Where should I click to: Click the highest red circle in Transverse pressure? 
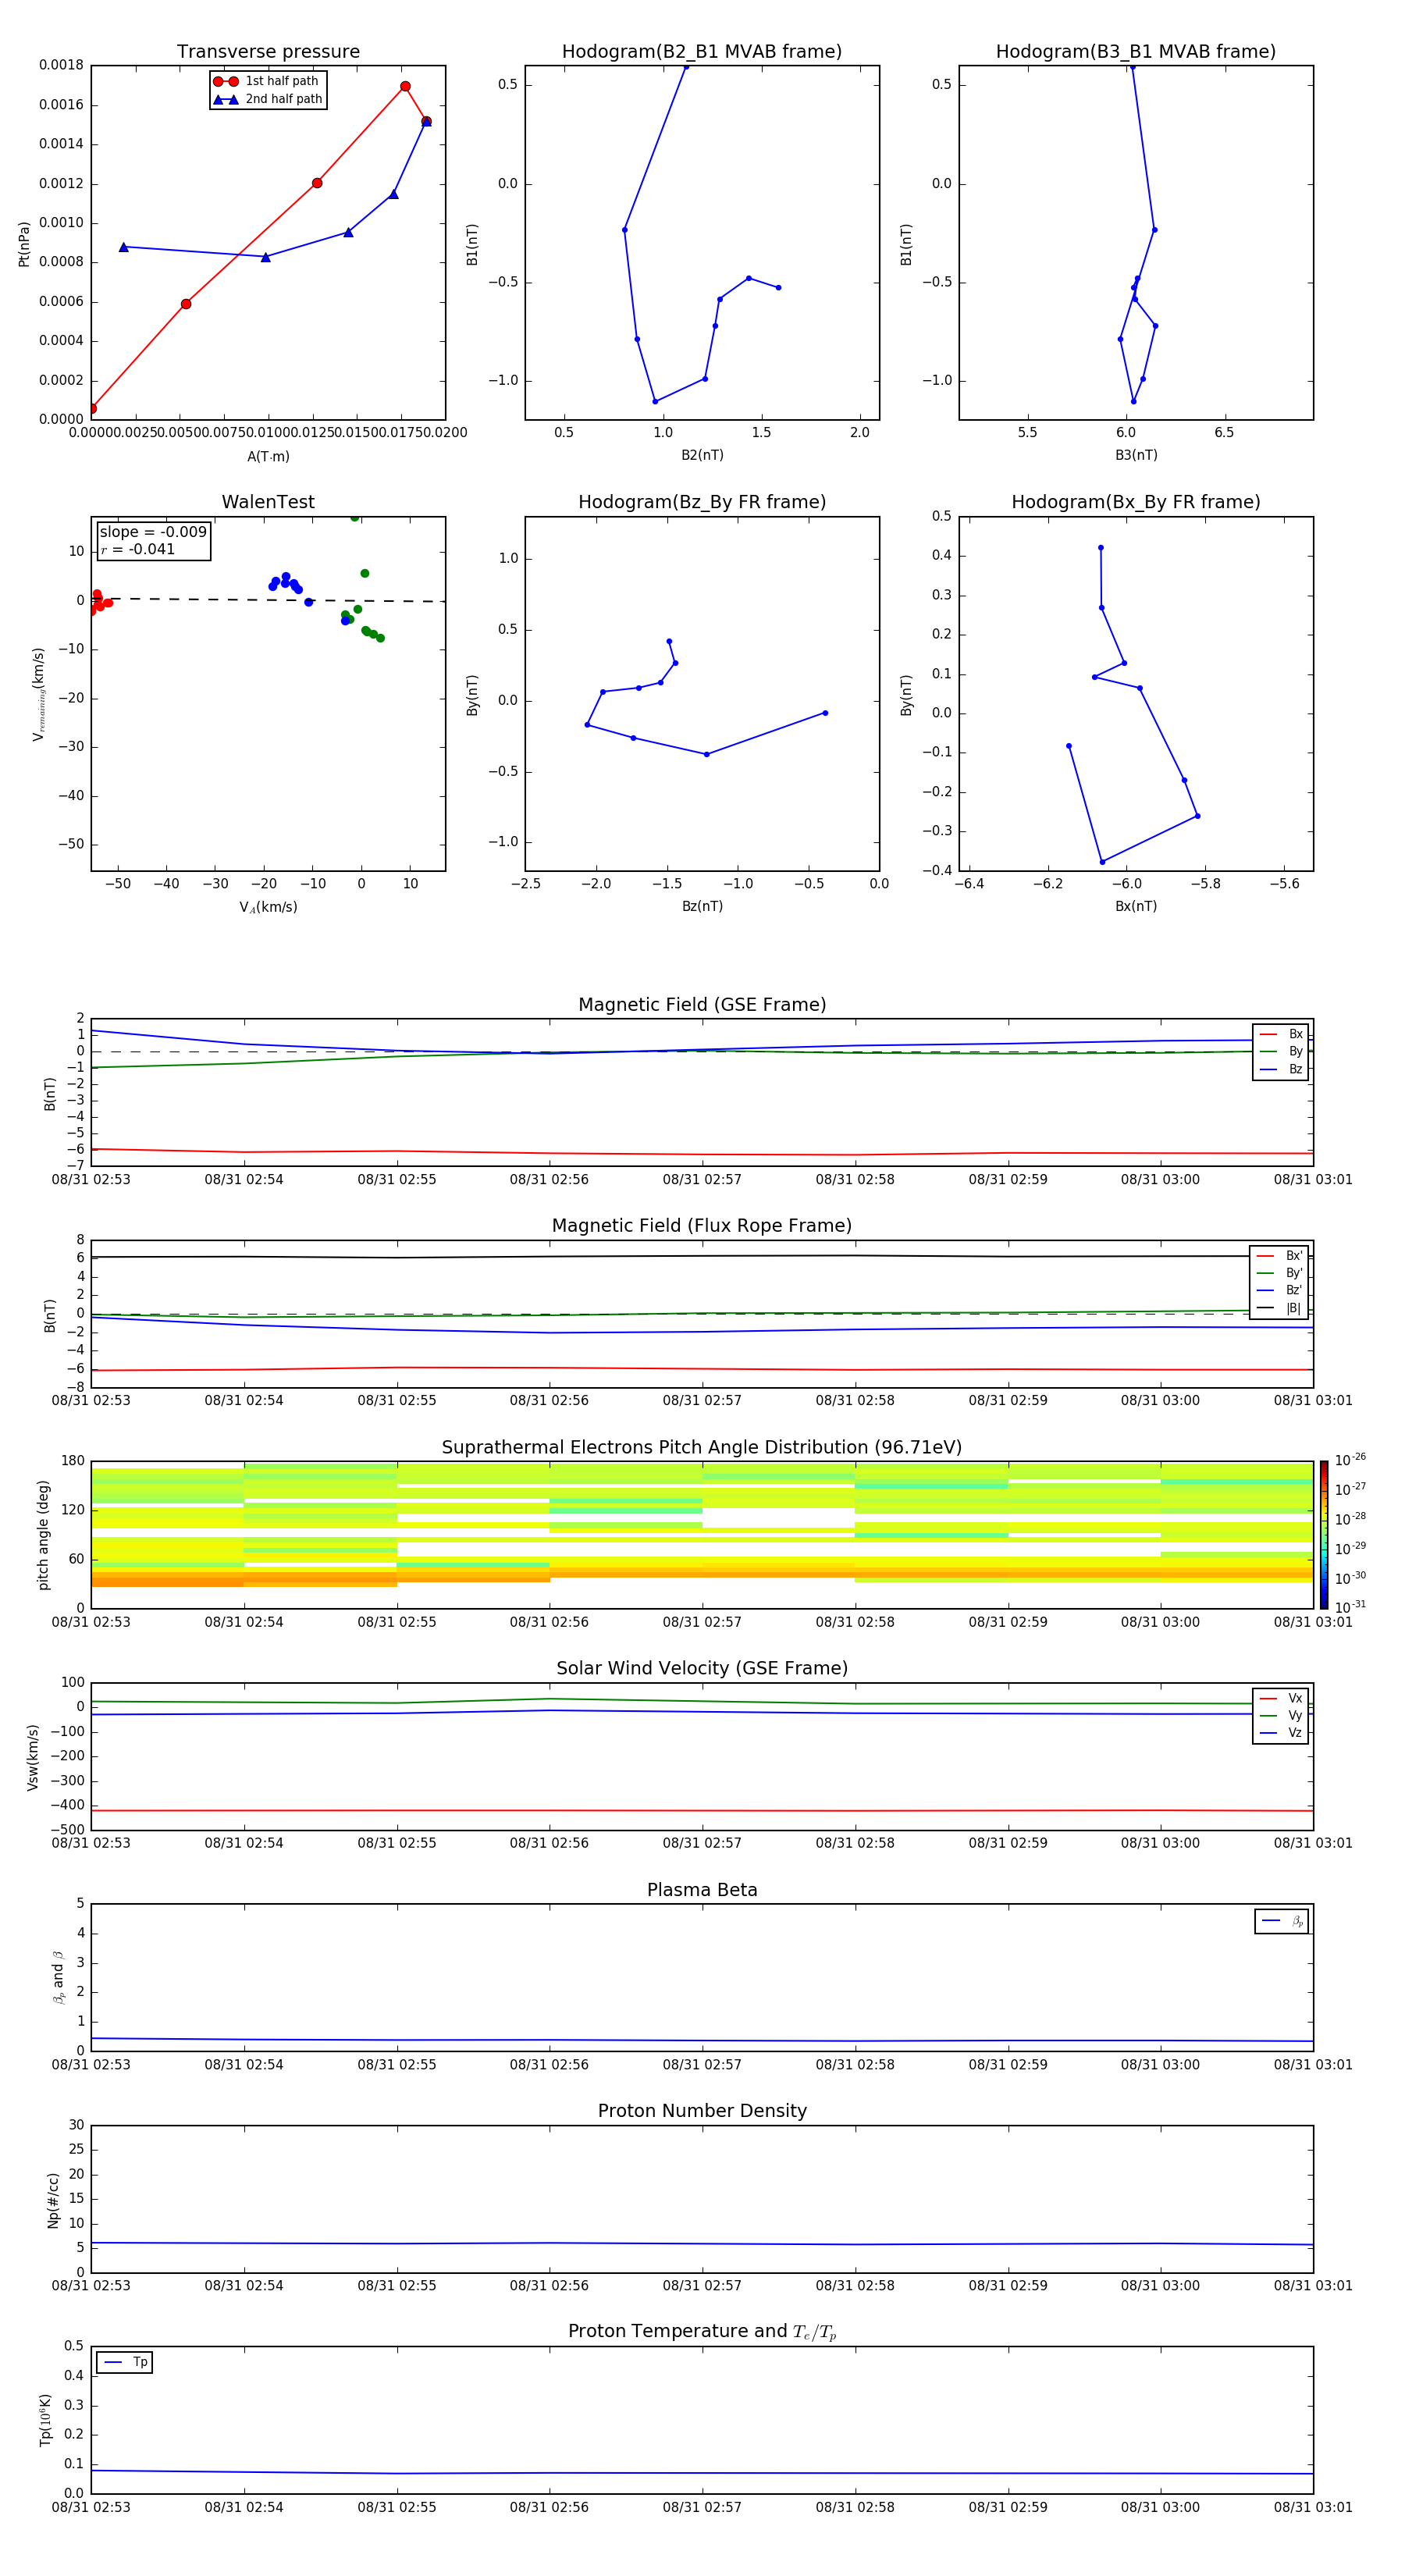(x=405, y=86)
